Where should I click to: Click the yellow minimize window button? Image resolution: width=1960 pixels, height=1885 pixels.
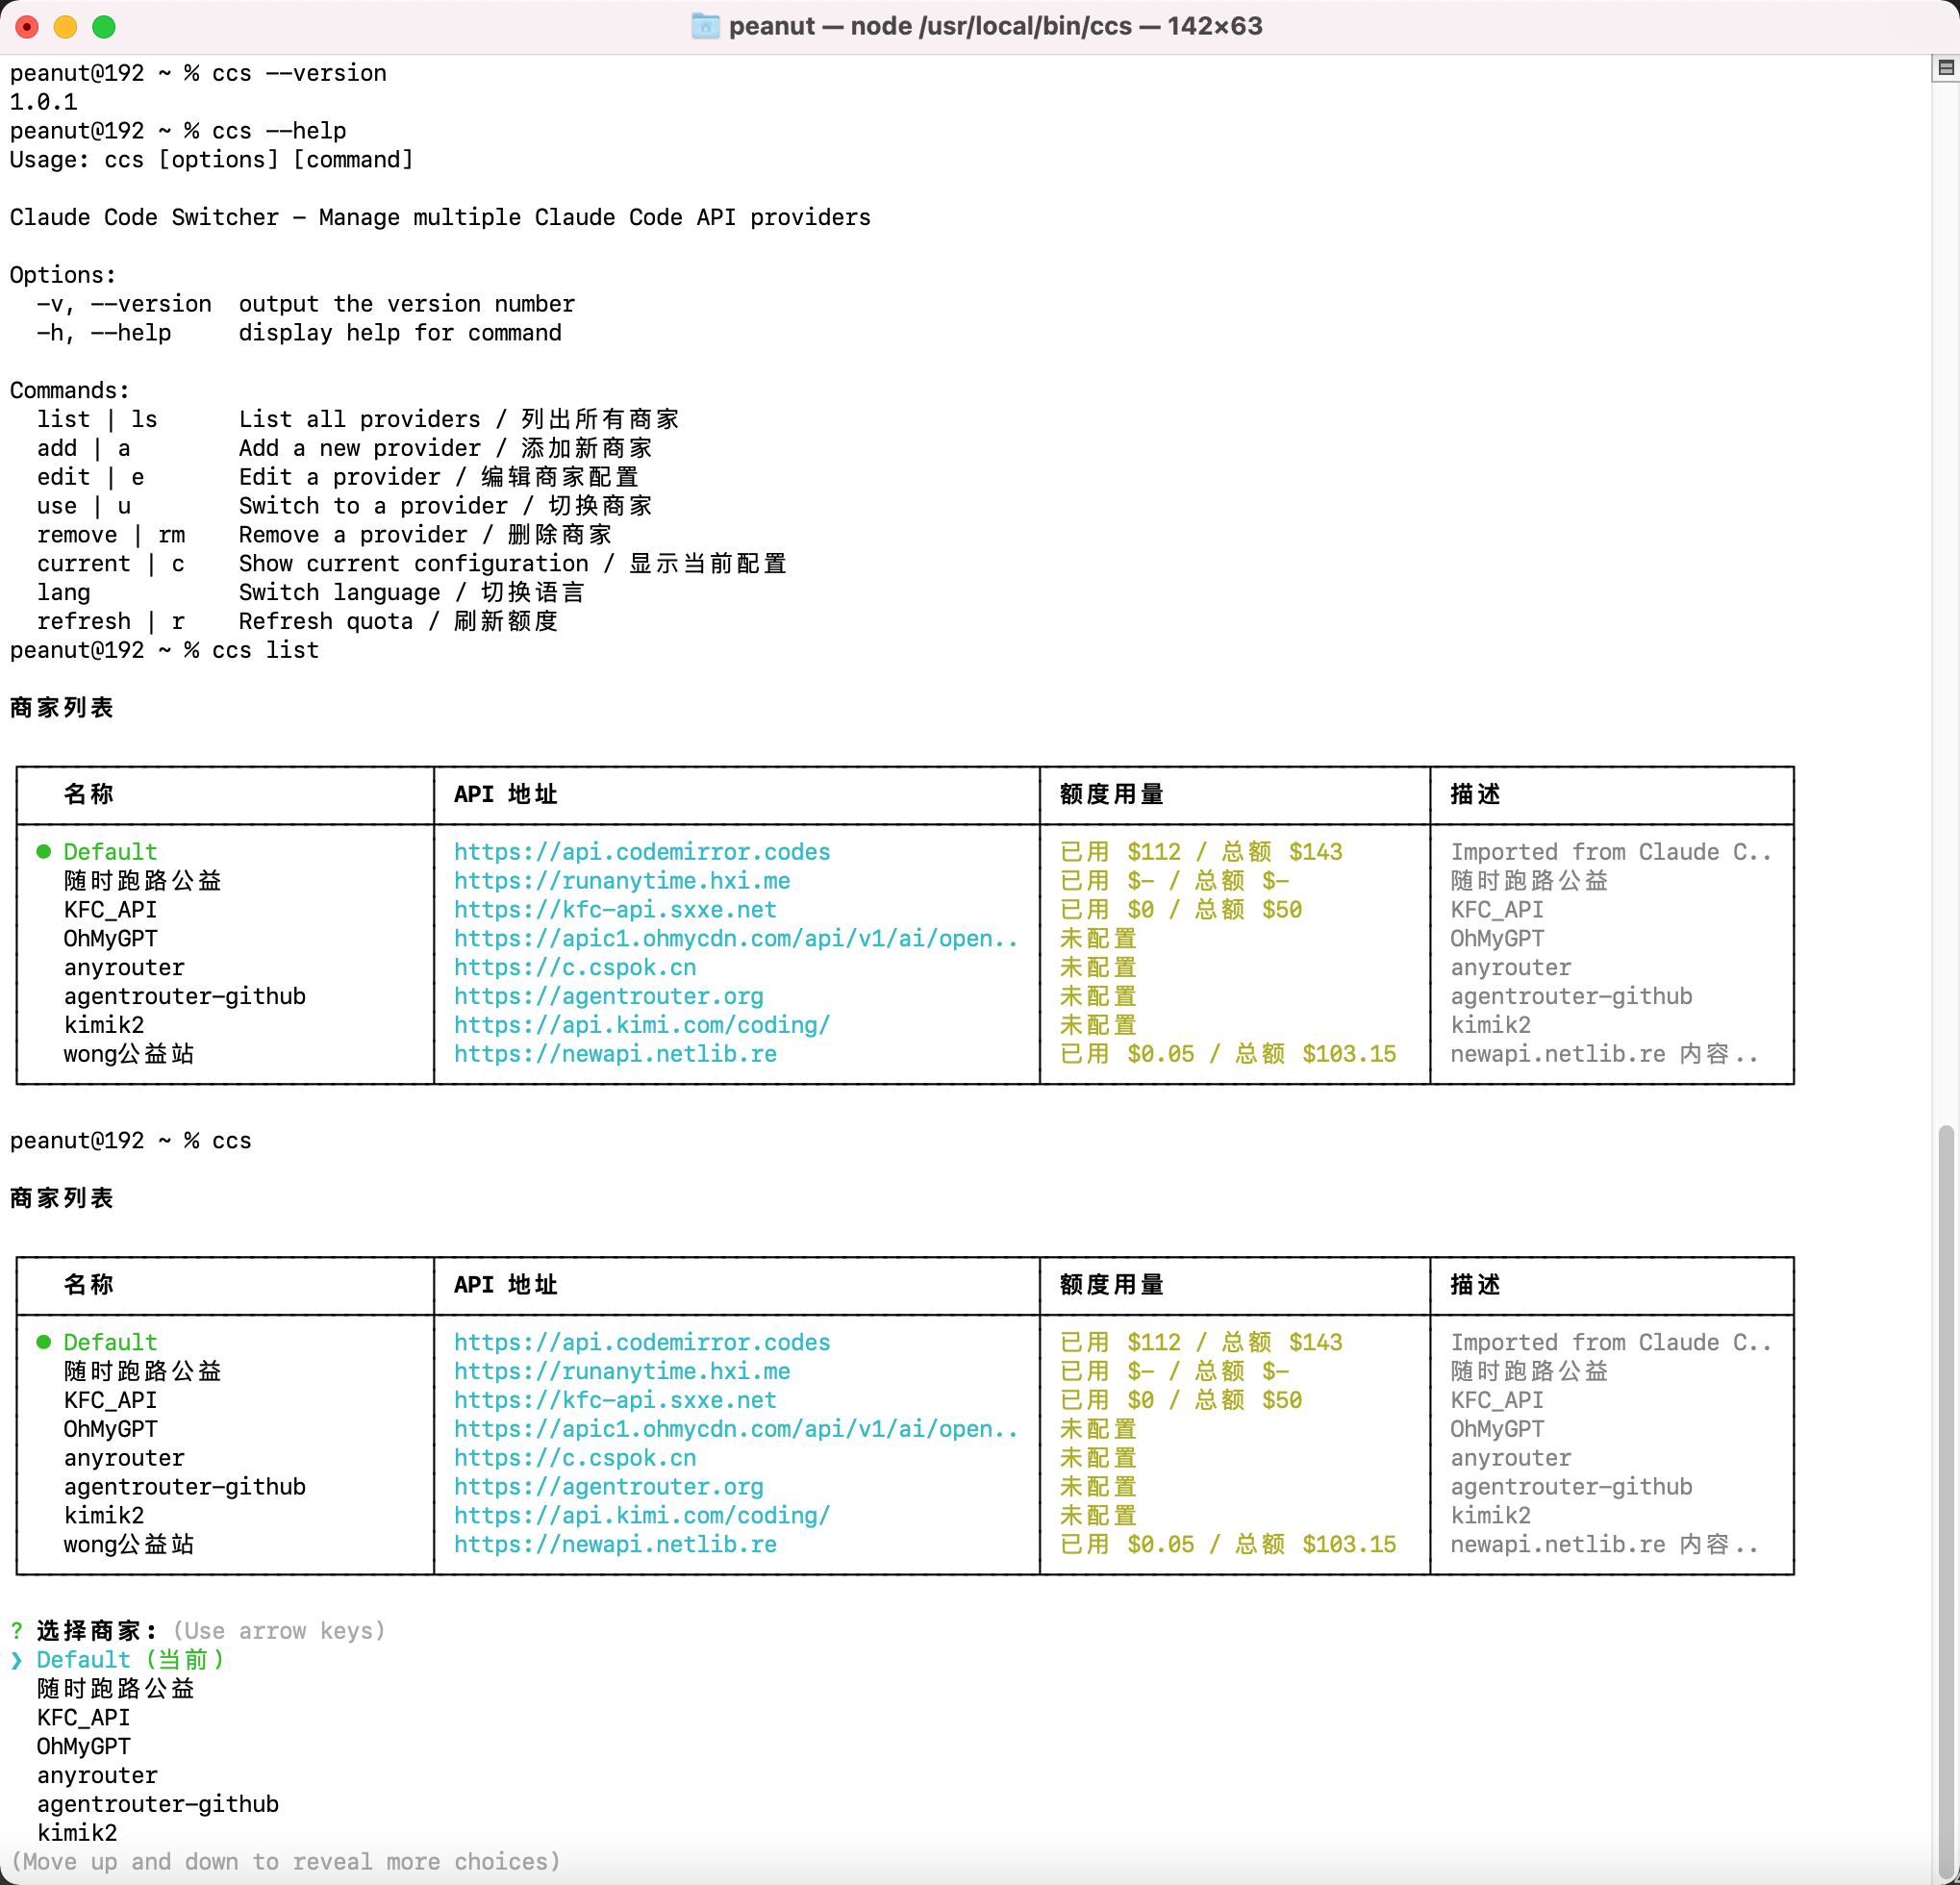click(65, 27)
